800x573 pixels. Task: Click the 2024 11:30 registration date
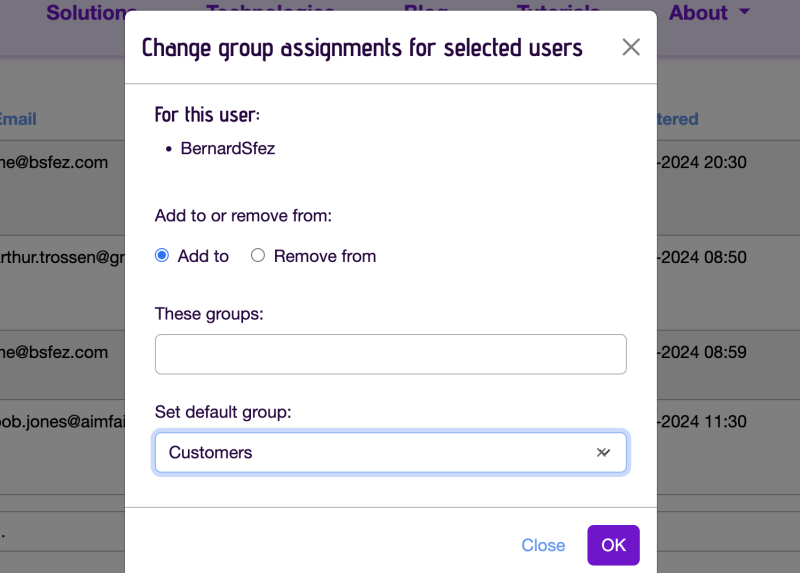pyautogui.click(x=702, y=421)
